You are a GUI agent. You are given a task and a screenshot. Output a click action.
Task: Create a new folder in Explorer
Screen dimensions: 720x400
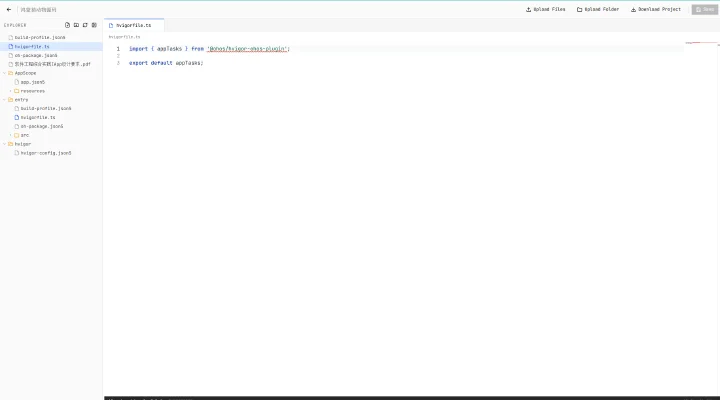[76, 25]
